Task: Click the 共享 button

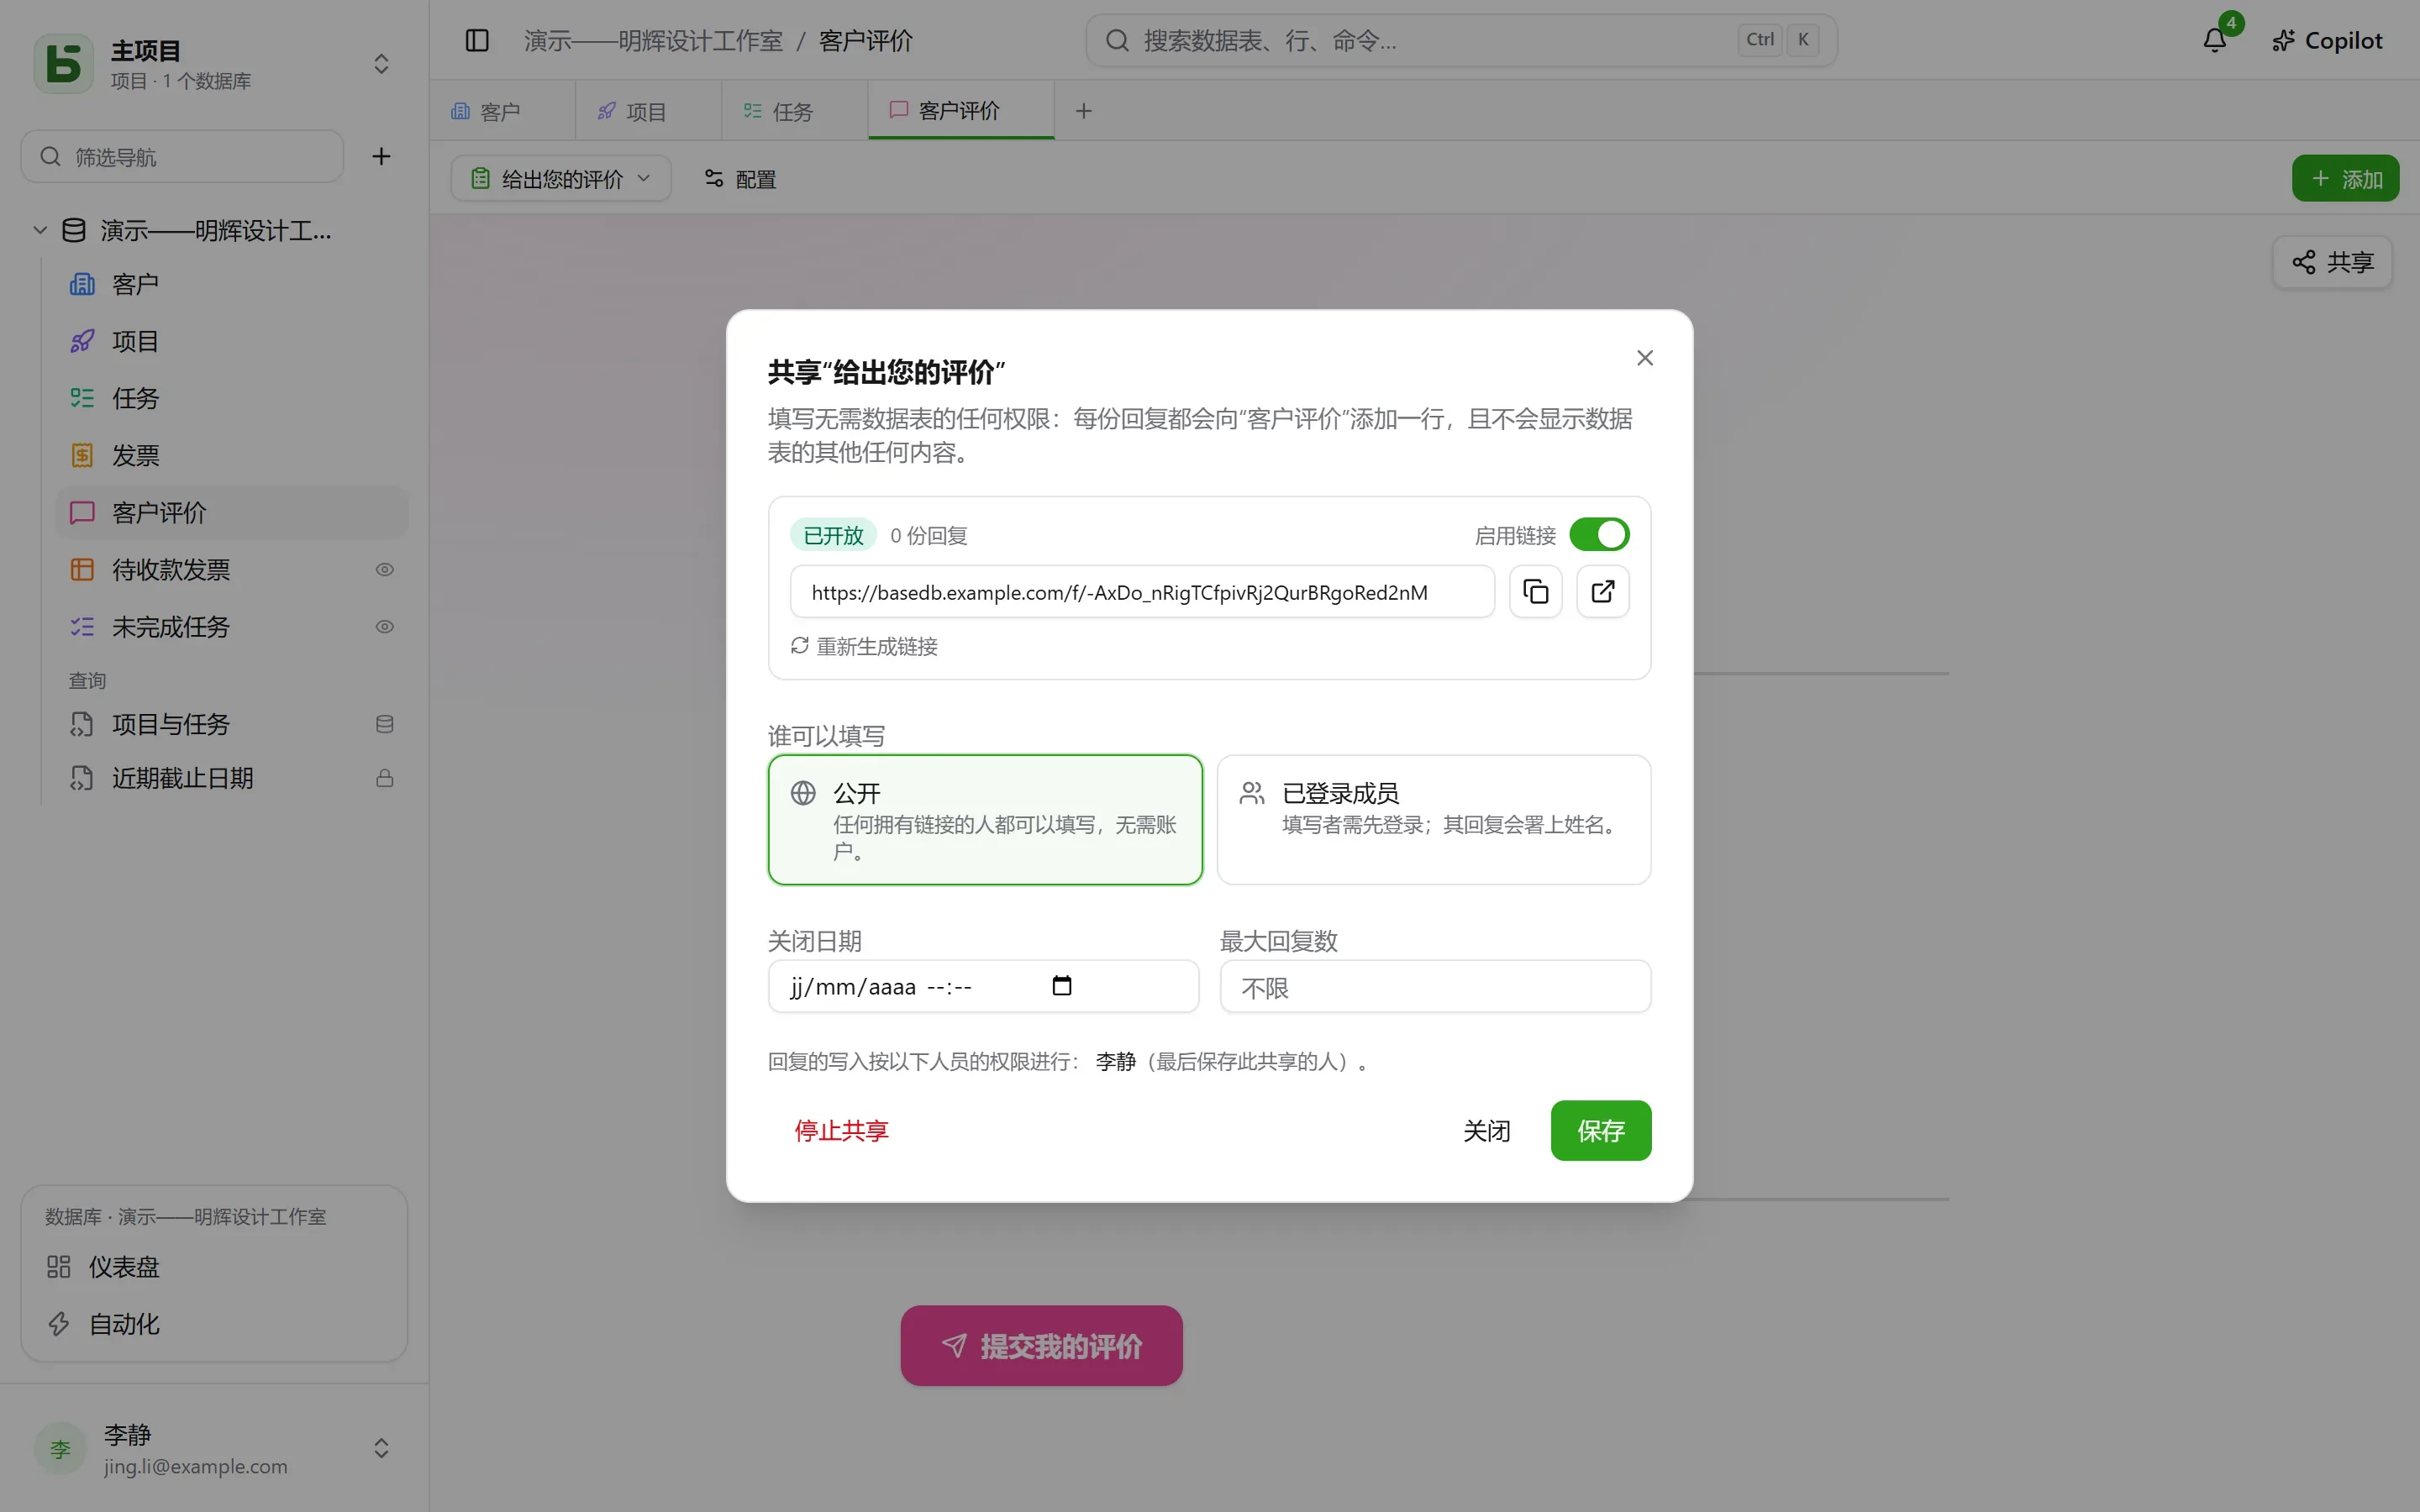Action: click(x=2332, y=262)
